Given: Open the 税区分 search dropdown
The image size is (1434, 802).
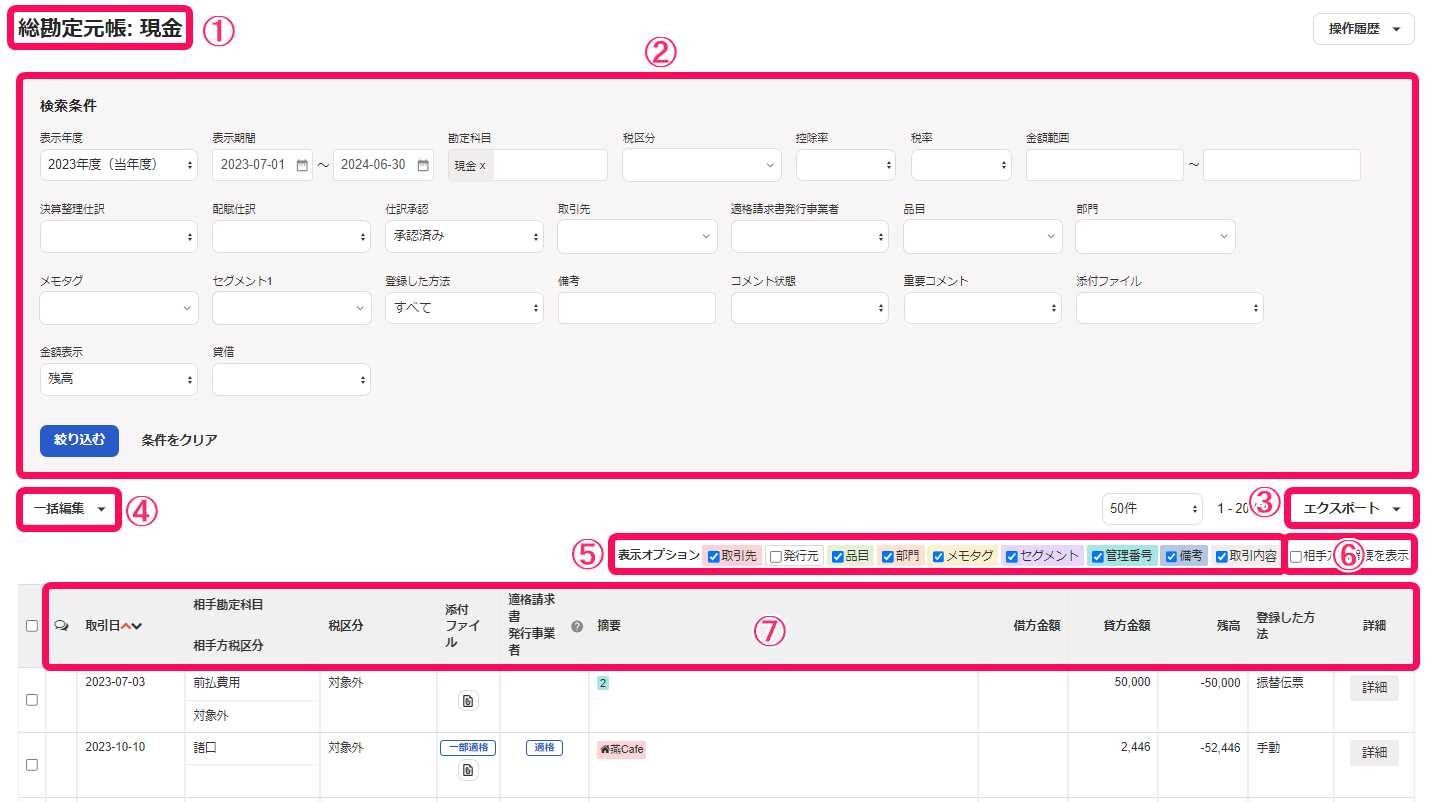Looking at the screenshot, I should (702, 165).
